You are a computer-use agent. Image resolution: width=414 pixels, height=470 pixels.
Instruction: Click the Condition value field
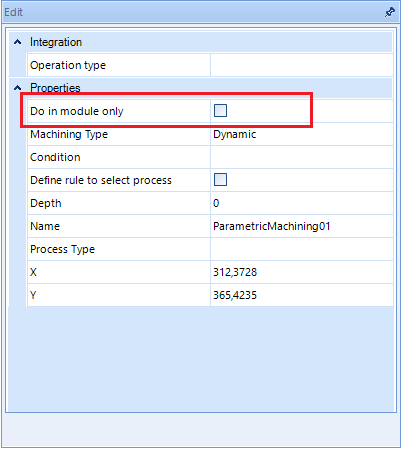[x=302, y=157]
